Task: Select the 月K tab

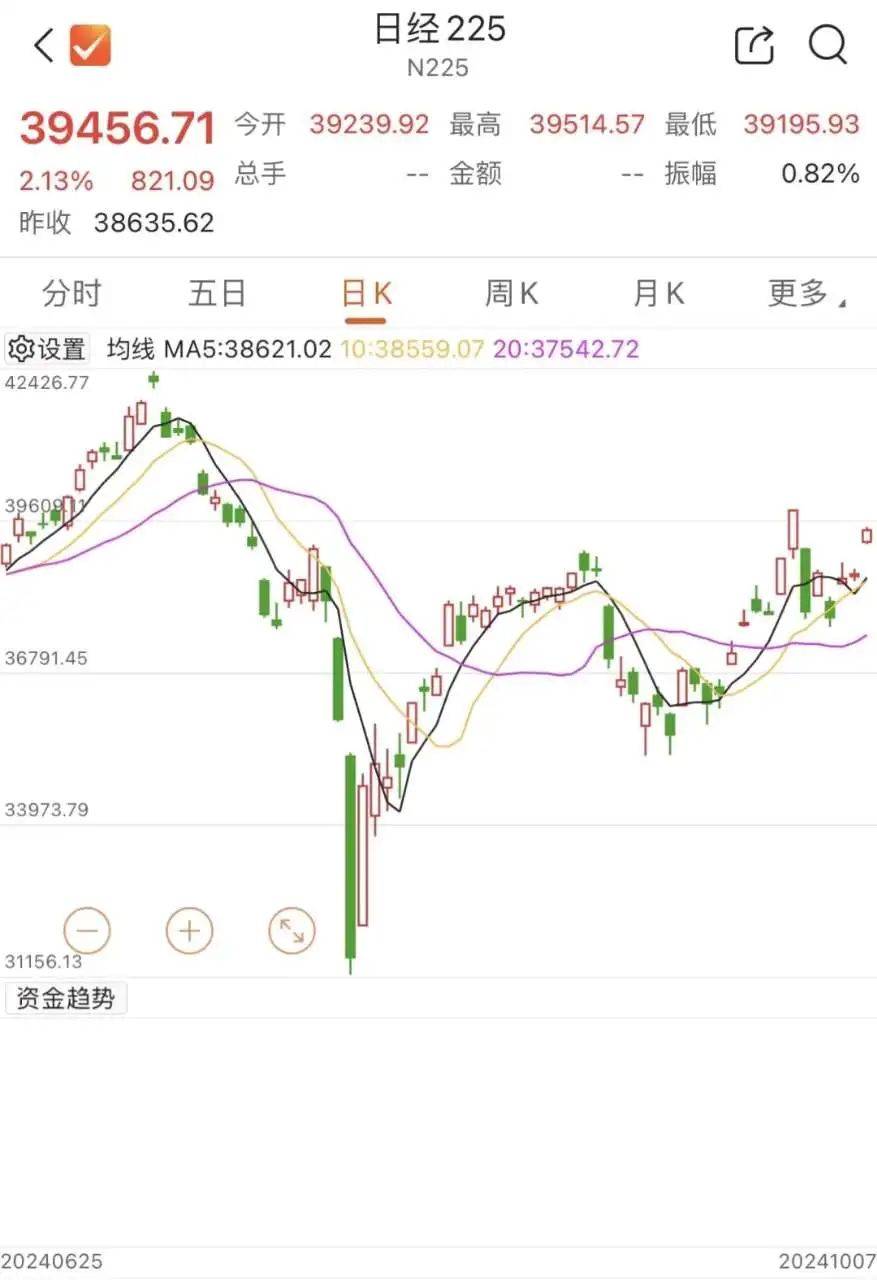Action: click(658, 294)
